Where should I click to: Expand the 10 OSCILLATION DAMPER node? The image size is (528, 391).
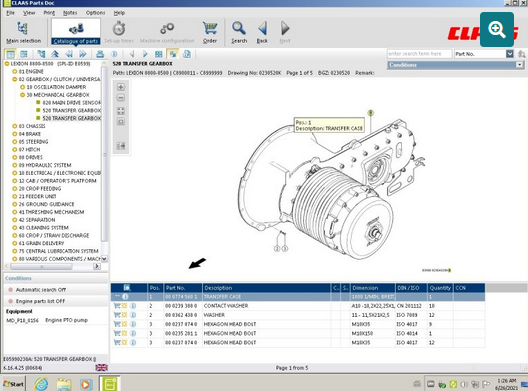click(23, 87)
